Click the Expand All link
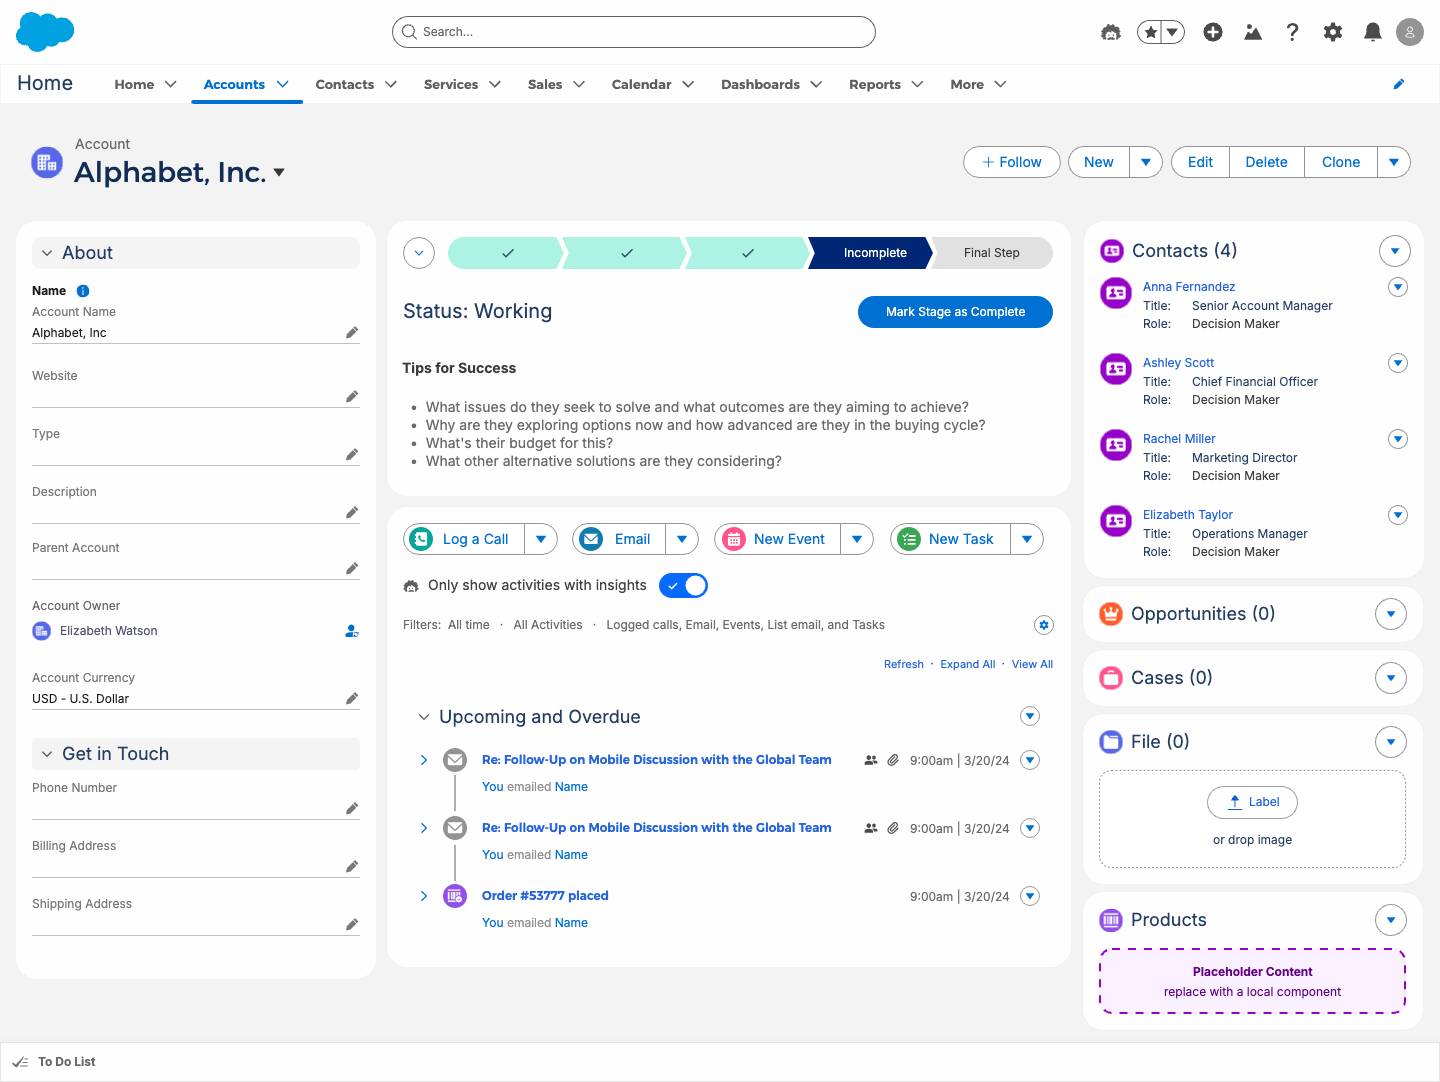This screenshot has width=1440, height=1082. (x=967, y=664)
